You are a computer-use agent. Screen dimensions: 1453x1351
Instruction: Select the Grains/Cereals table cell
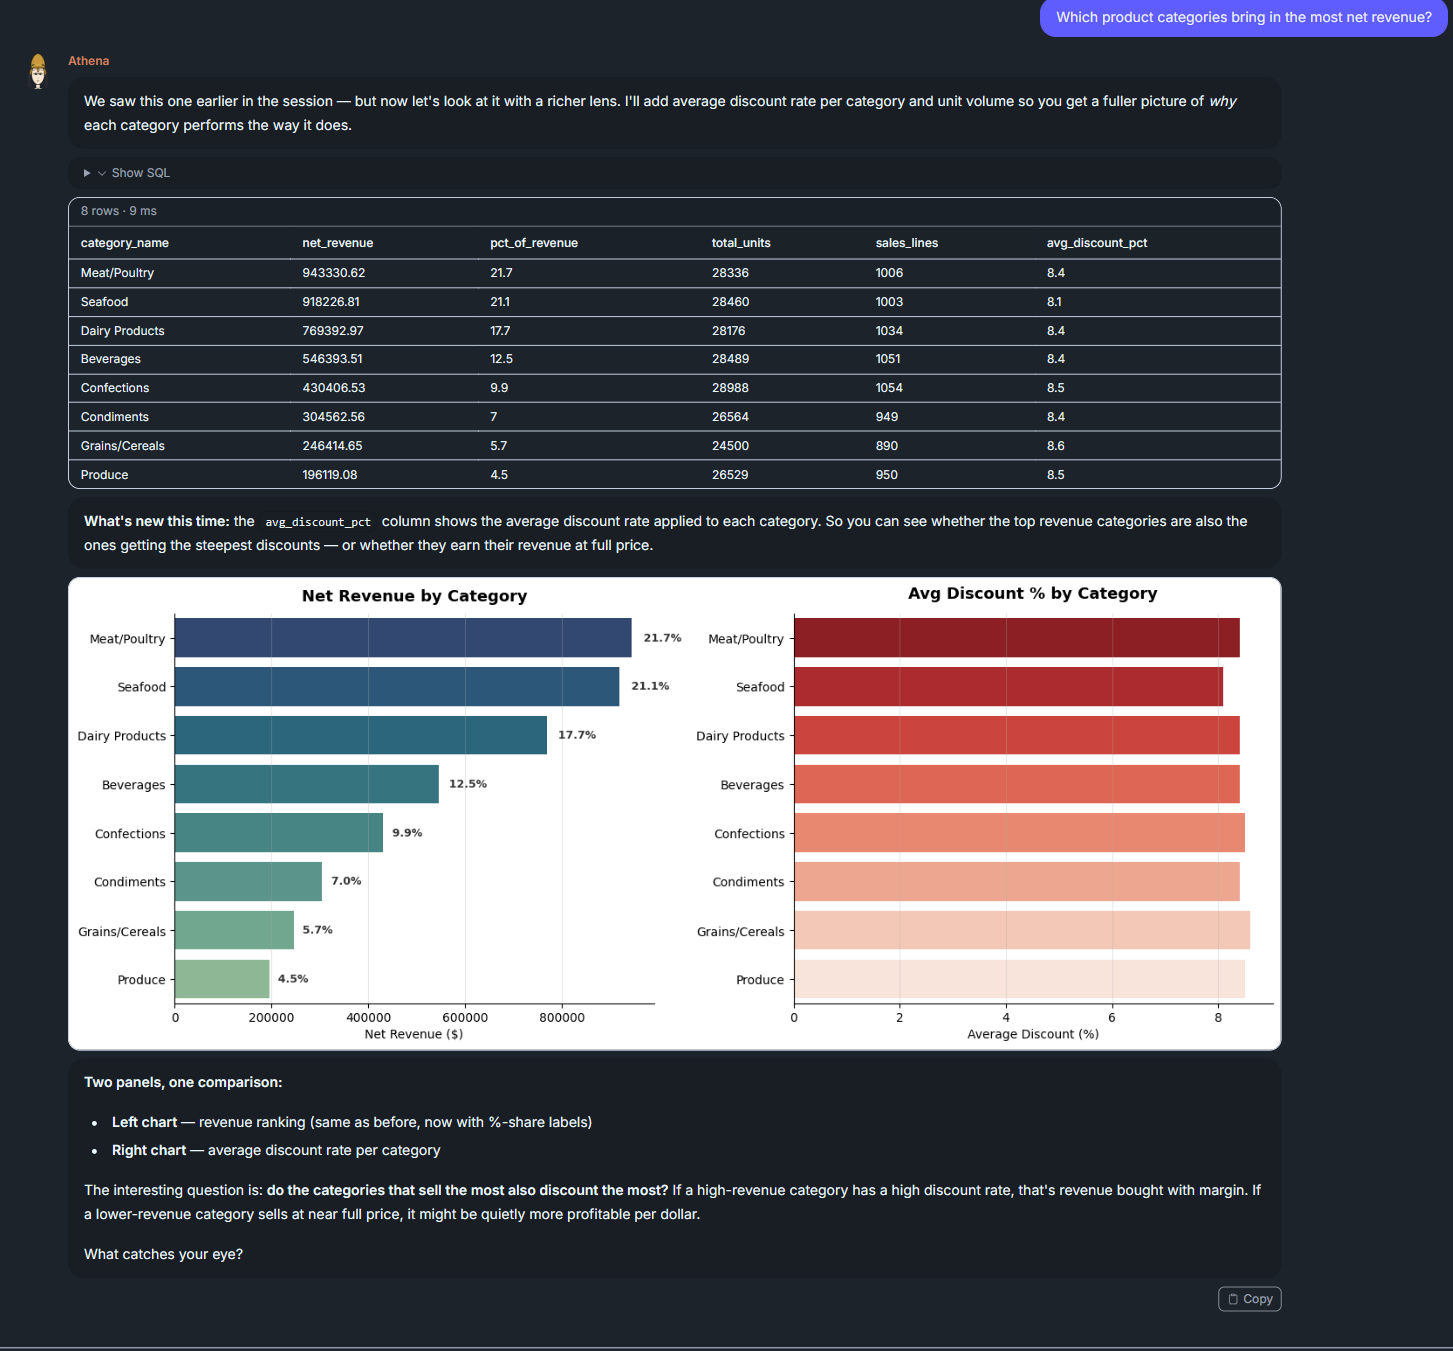pyautogui.click(x=123, y=446)
